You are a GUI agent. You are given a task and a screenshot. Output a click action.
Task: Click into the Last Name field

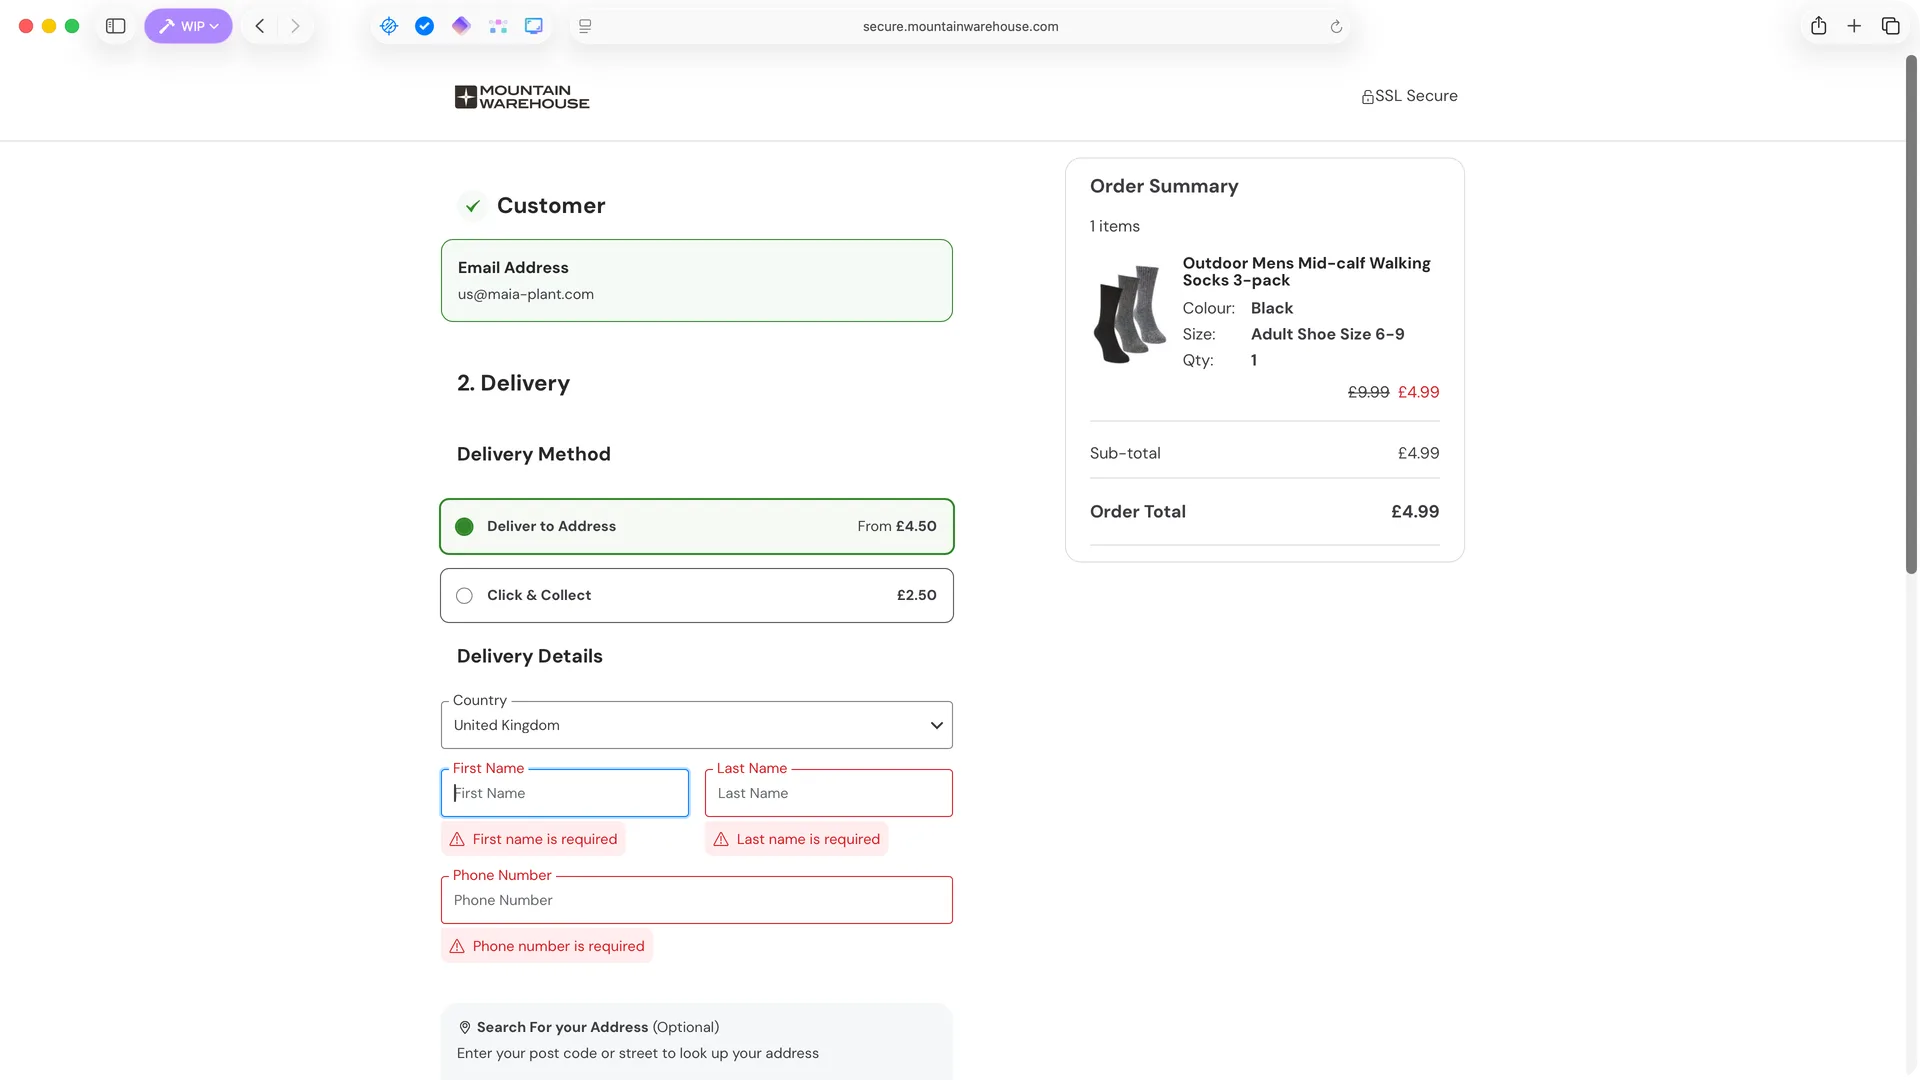(828, 793)
